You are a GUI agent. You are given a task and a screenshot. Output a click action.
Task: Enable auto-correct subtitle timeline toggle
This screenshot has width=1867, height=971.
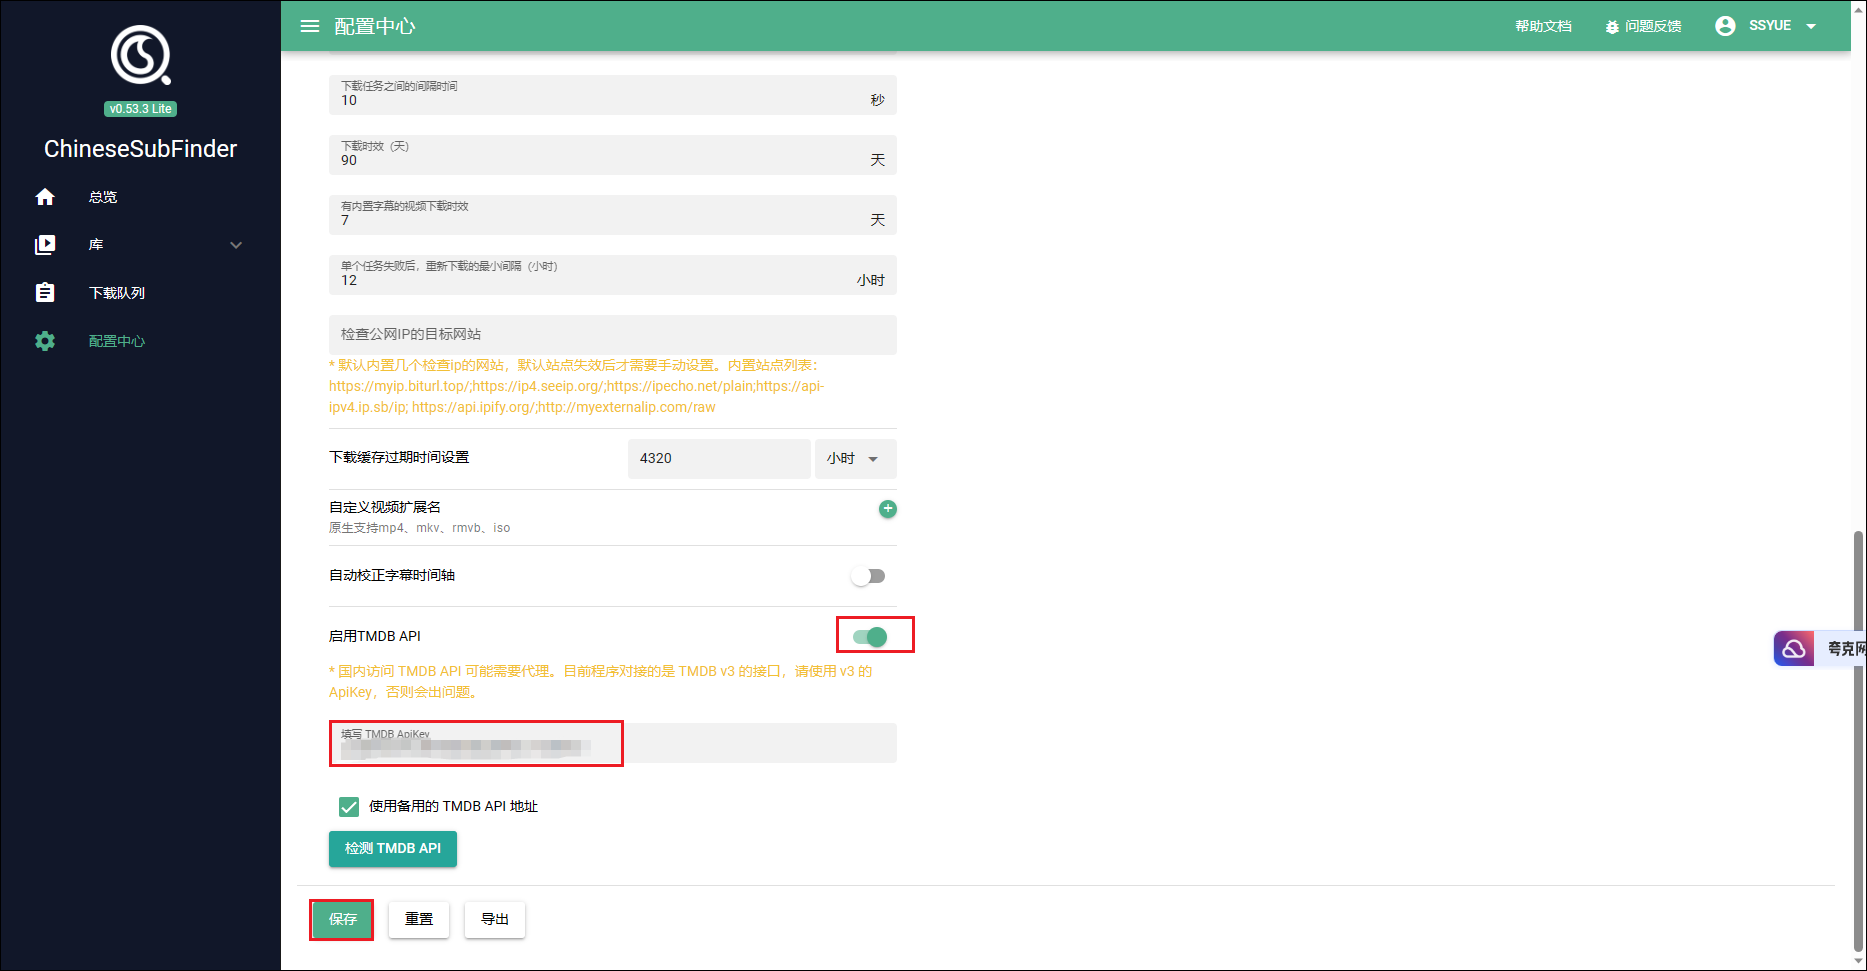[x=868, y=576]
